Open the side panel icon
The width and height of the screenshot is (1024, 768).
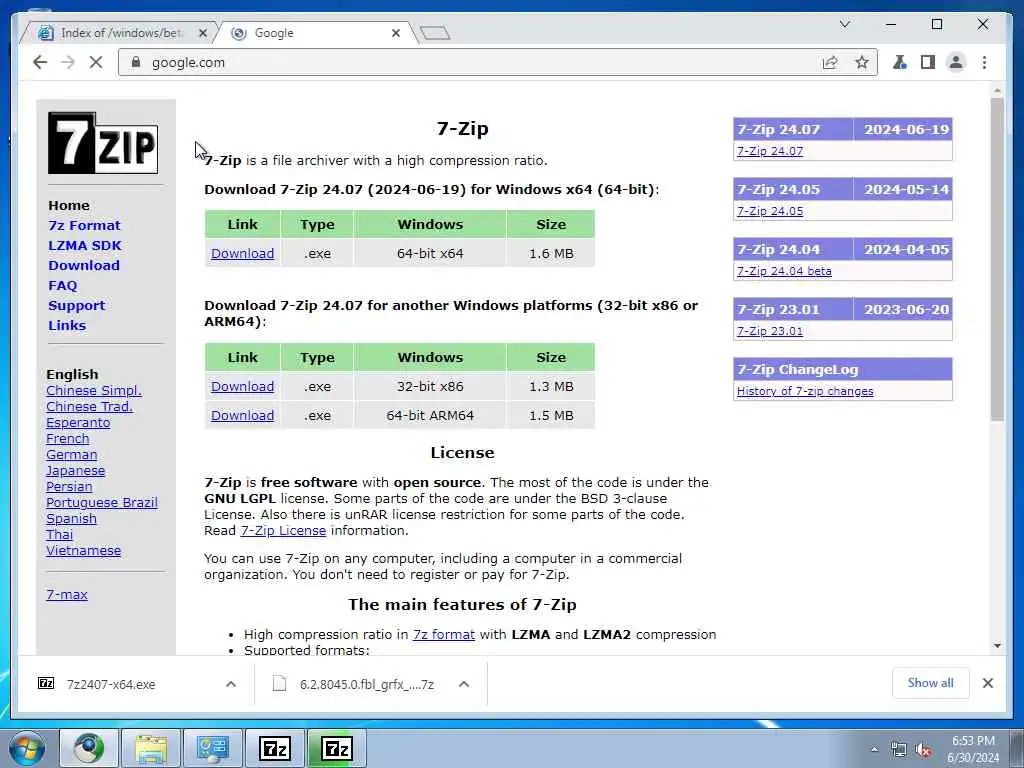pyautogui.click(x=928, y=62)
